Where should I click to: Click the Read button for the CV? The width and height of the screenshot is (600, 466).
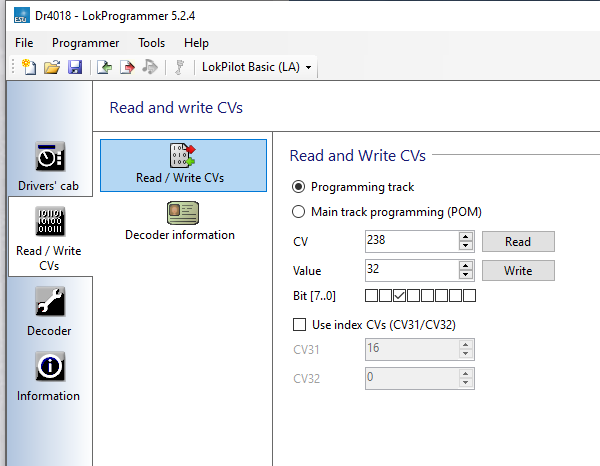tap(518, 241)
